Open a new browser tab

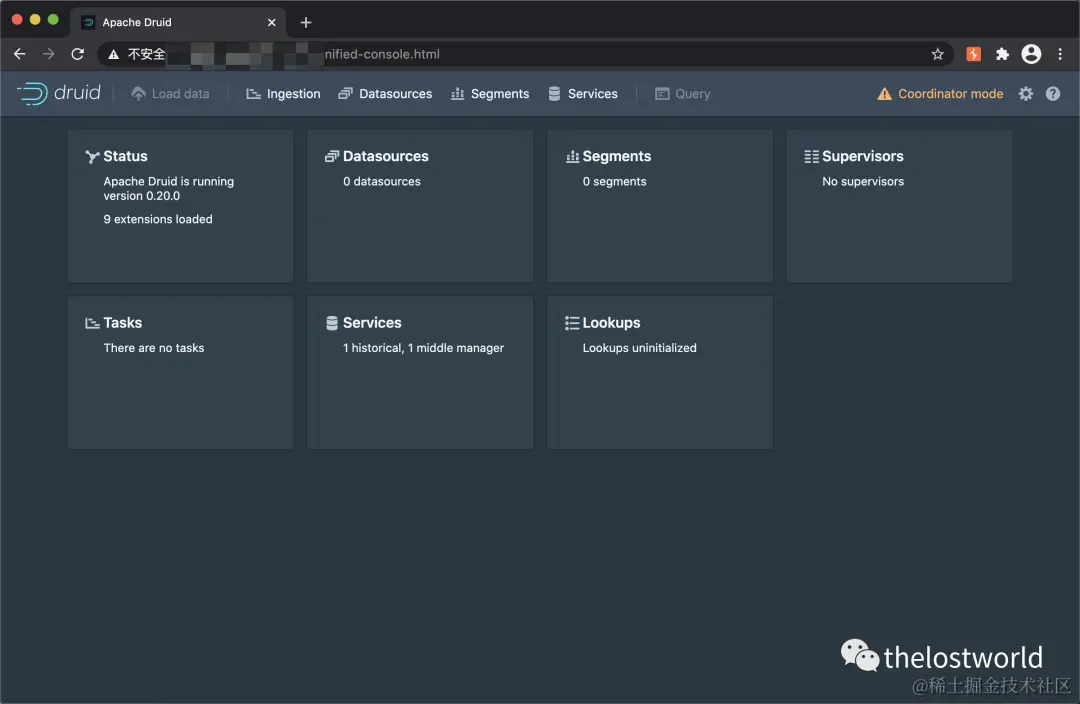306,22
